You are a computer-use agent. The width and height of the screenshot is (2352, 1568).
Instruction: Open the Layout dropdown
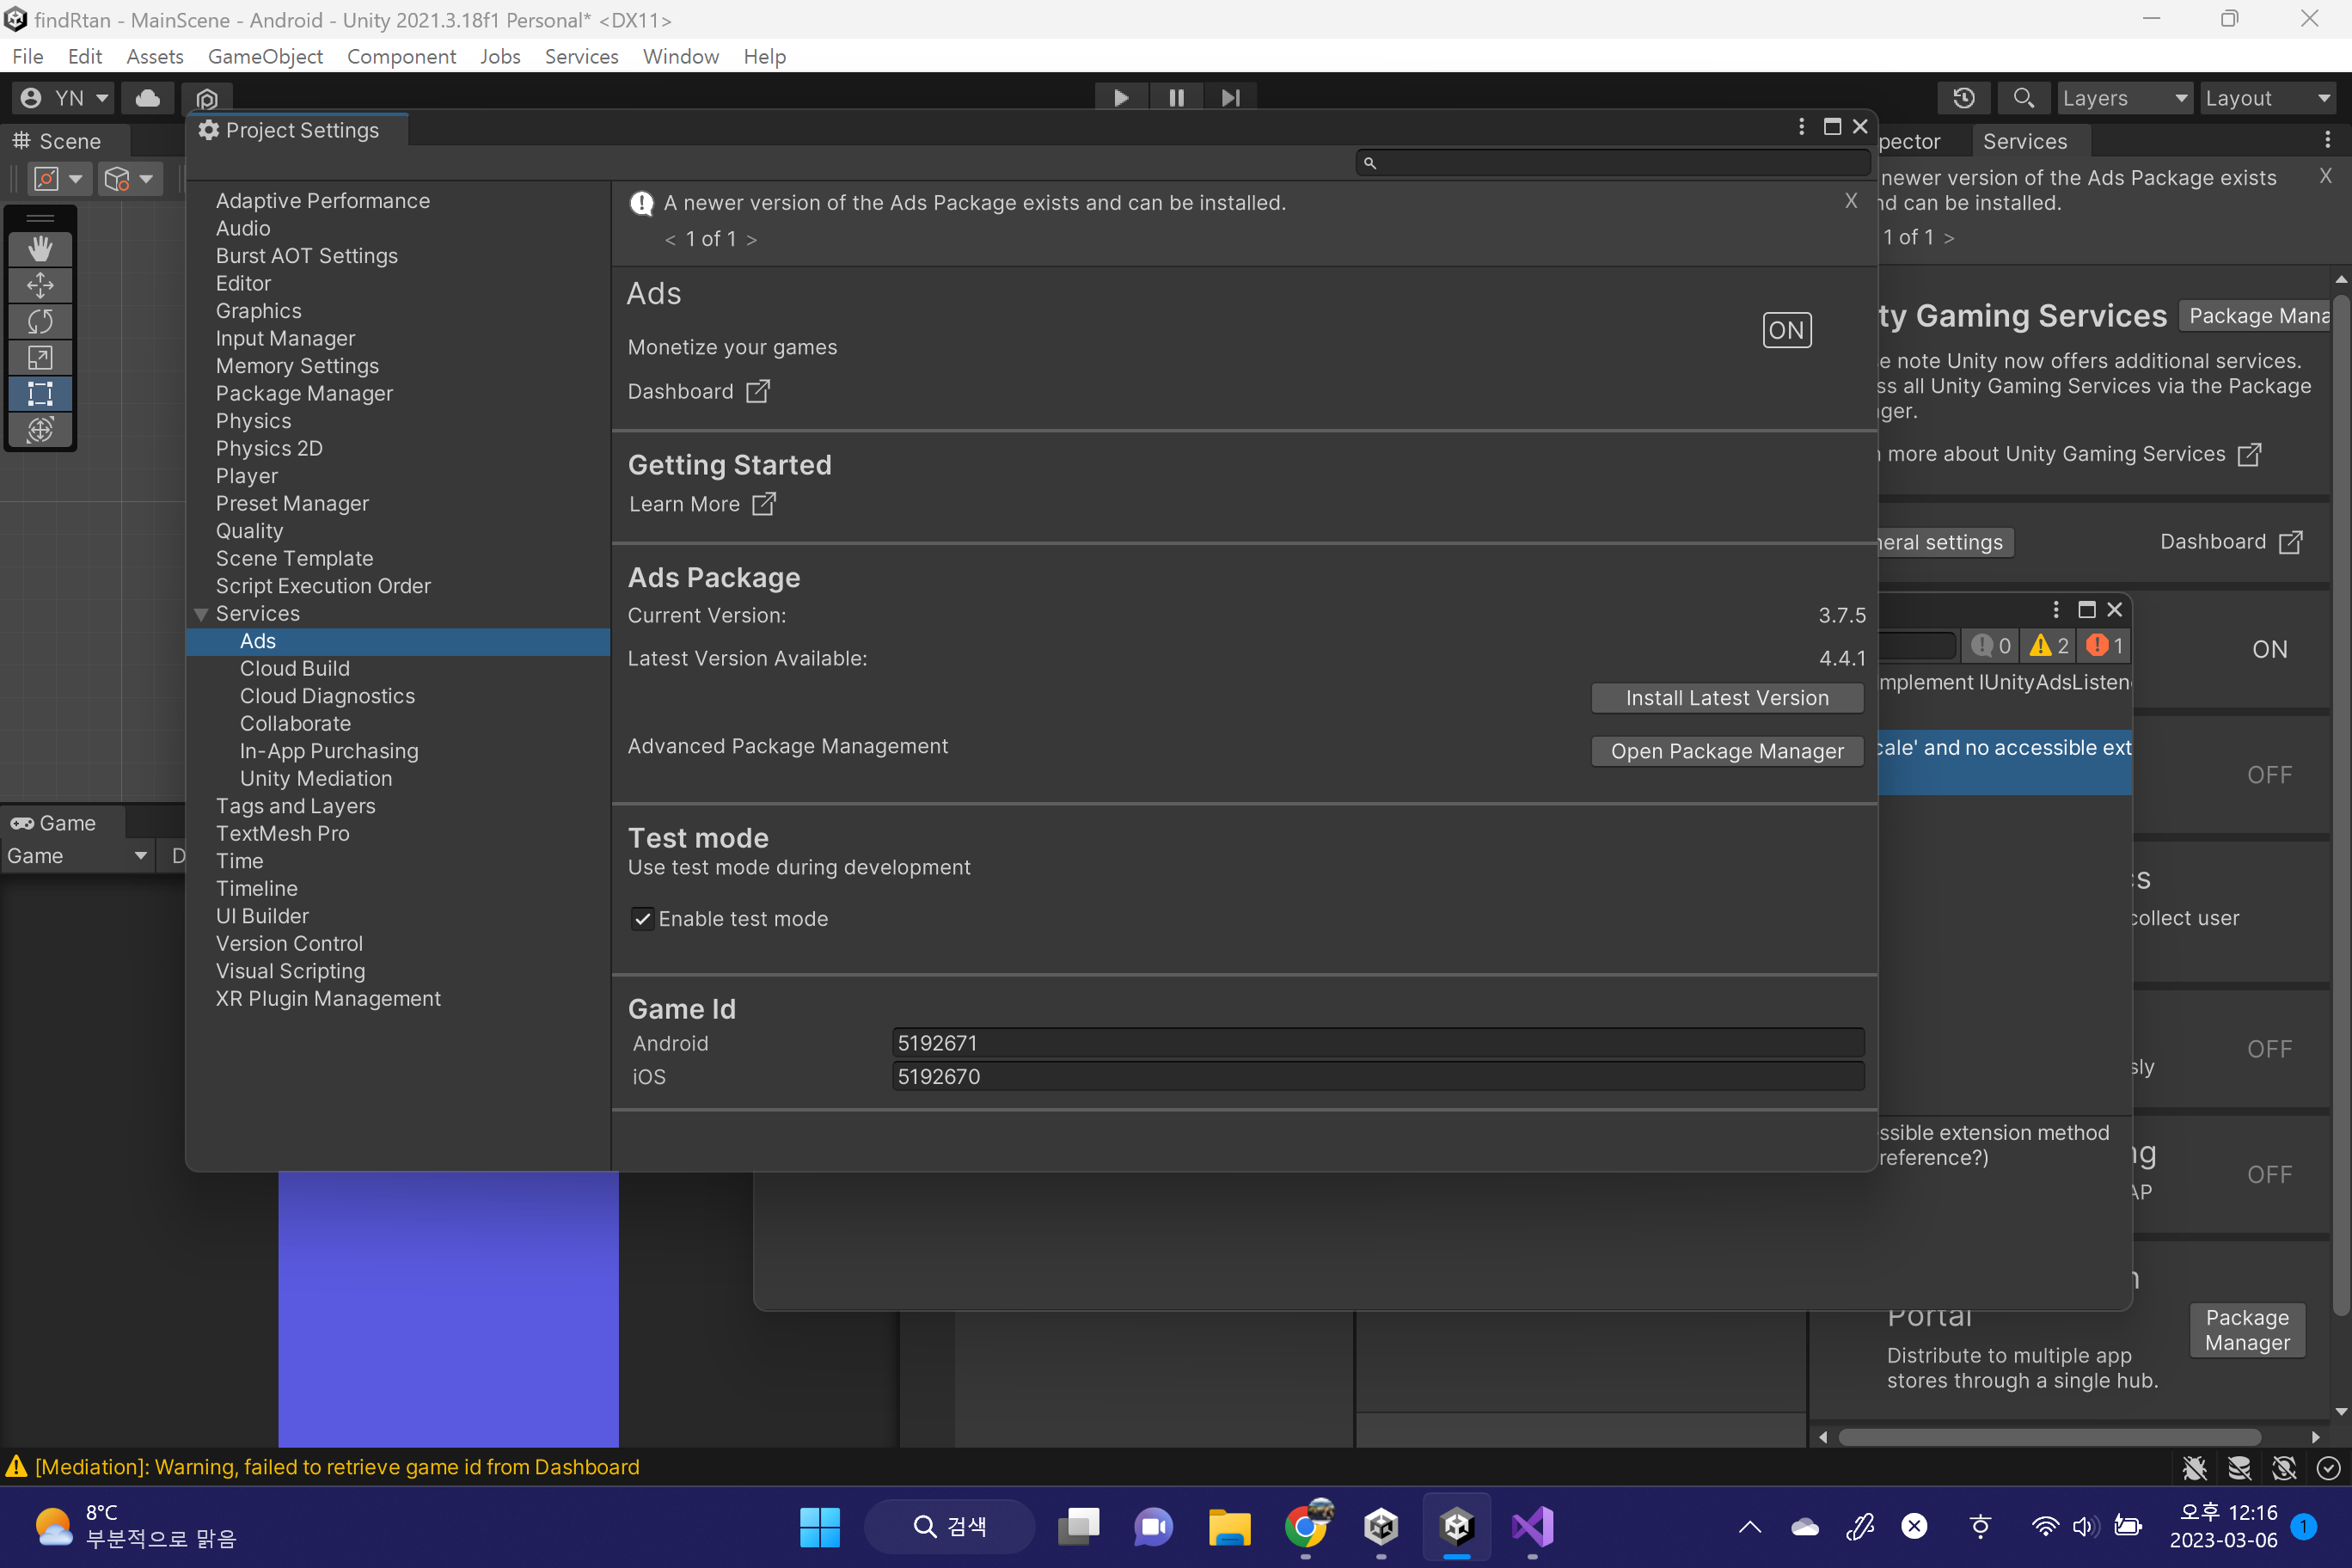[2269, 98]
